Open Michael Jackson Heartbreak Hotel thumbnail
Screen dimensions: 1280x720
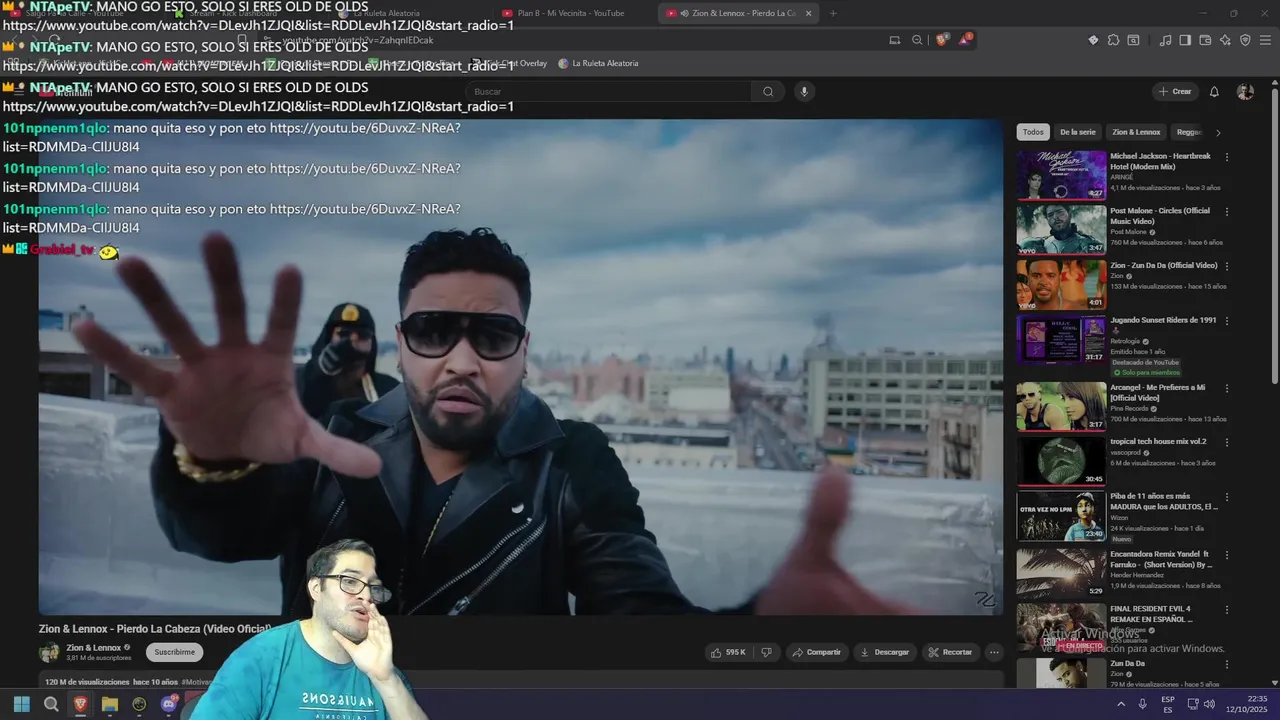[1061, 175]
